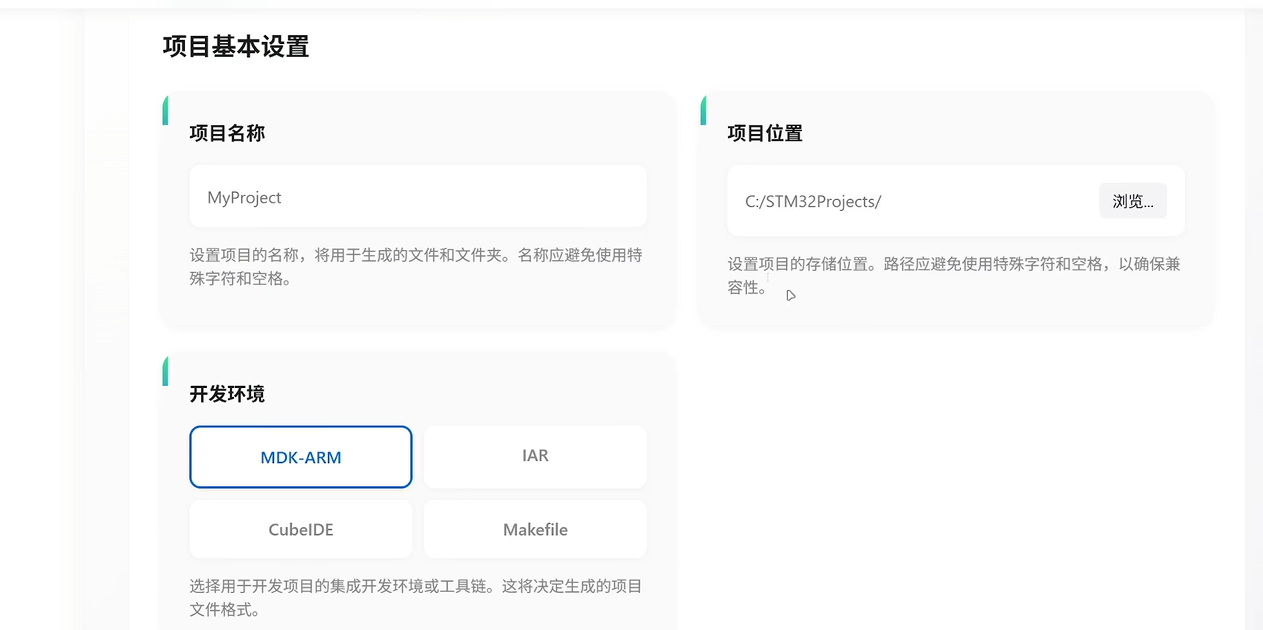Select CubeIDE as the development environment

tap(300, 529)
